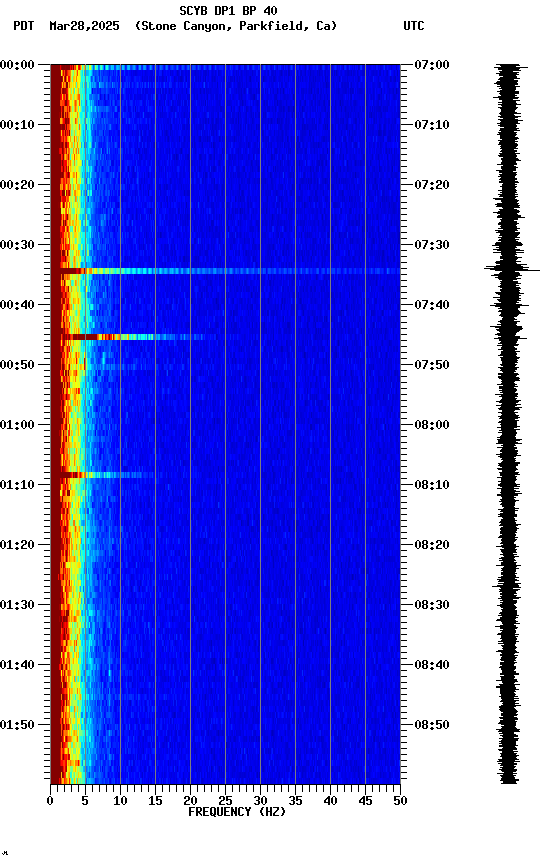The image size is (552, 864).
Task: Click the '01:00' PDT time label
Action: 17,425
